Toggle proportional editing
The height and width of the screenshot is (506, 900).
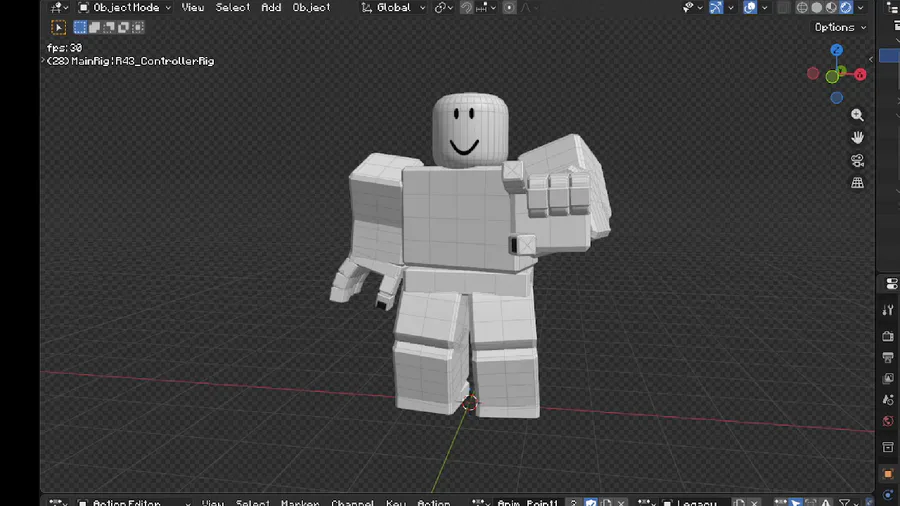(509, 7)
